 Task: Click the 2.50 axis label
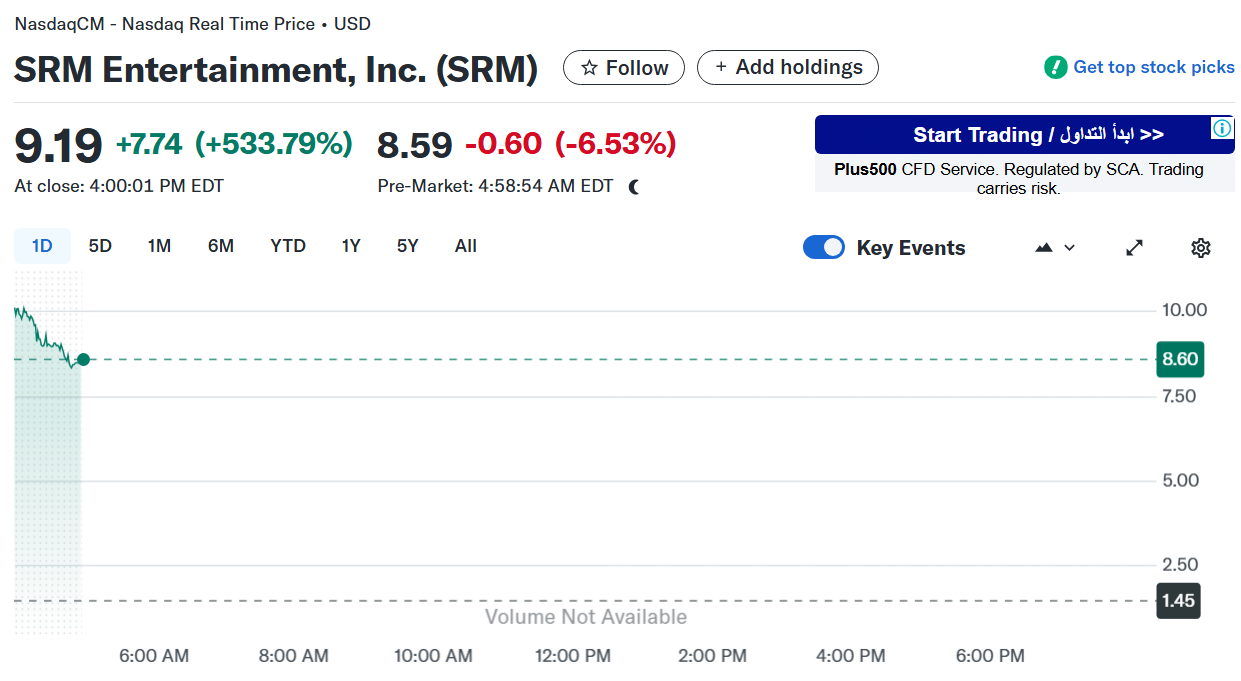pyautogui.click(x=1180, y=564)
